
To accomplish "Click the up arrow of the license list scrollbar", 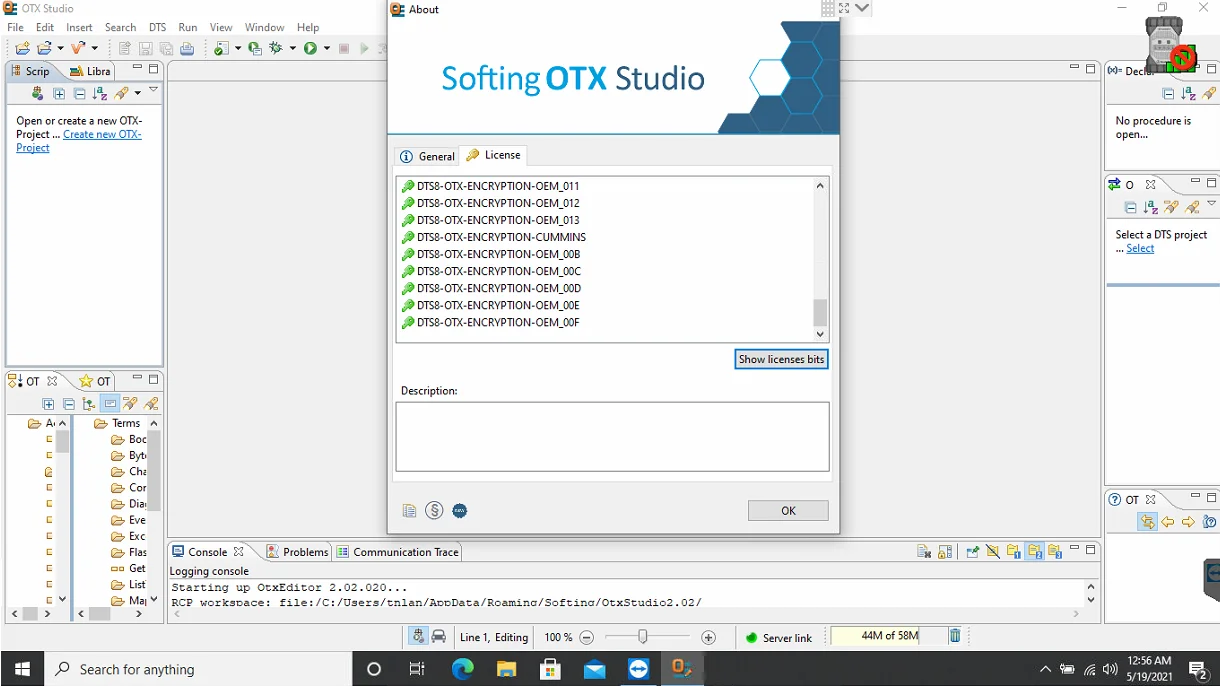I will click(x=820, y=185).
